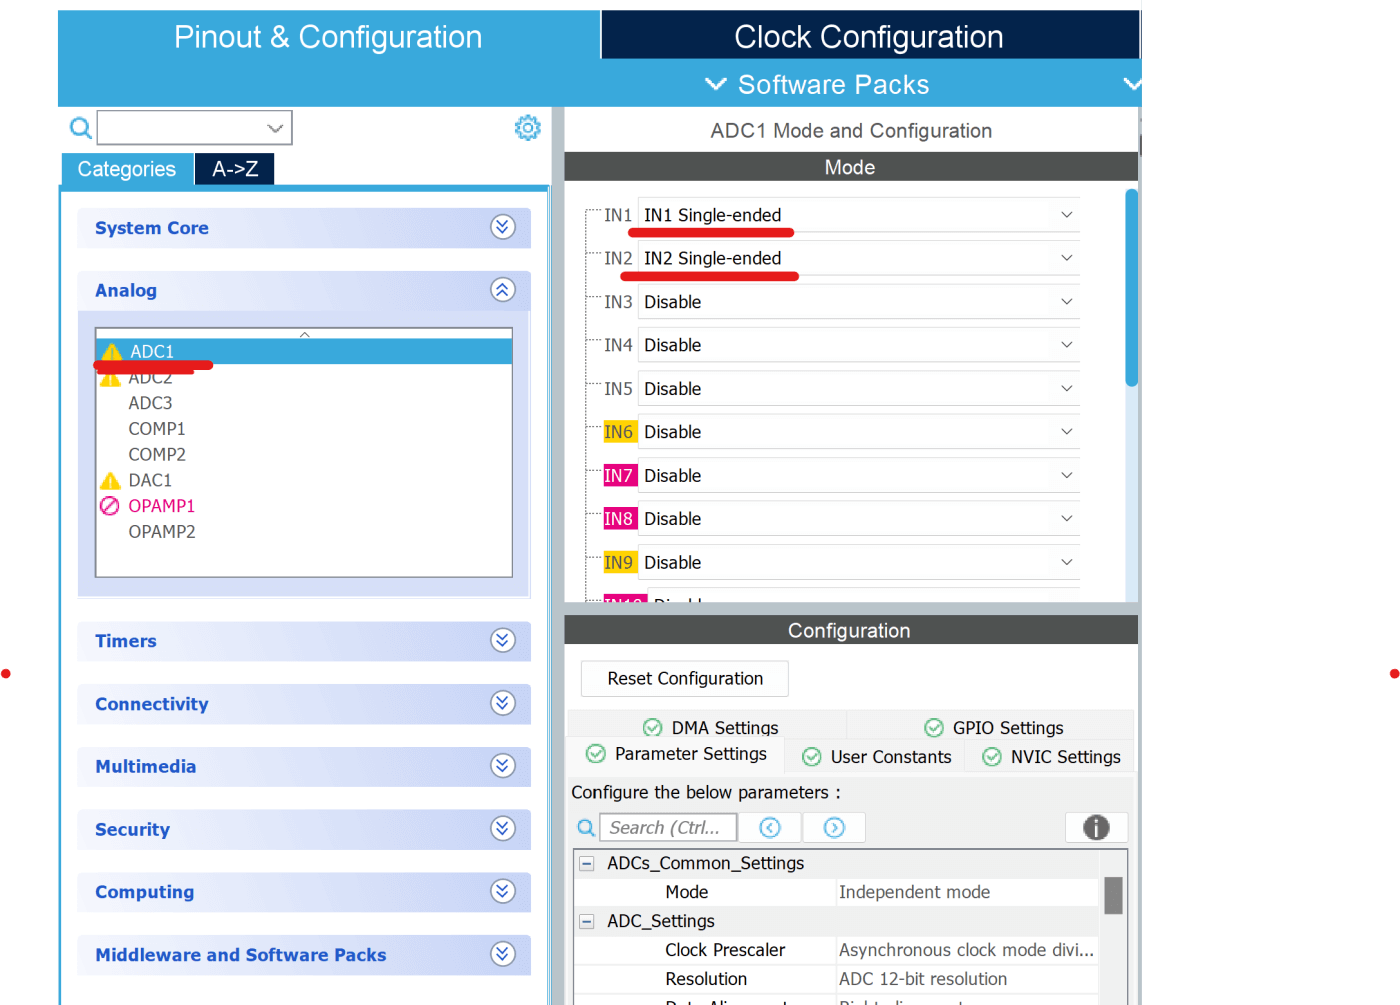This screenshot has height=1005, width=1400.
Task: Click the Reset Configuration button
Action: pos(684,678)
